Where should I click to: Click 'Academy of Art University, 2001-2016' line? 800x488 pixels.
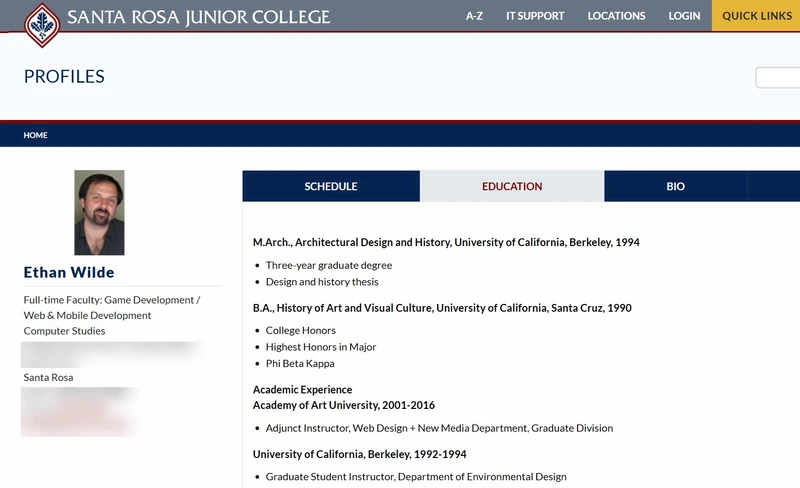(344, 405)
